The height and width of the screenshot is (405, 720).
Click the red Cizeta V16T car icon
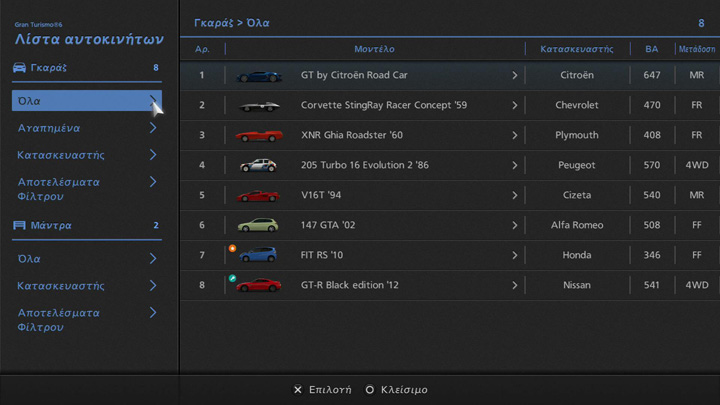coord(258,196)
